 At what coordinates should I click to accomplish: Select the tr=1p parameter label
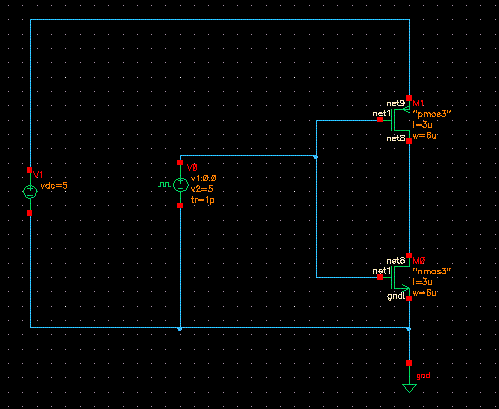coord(203,200)
